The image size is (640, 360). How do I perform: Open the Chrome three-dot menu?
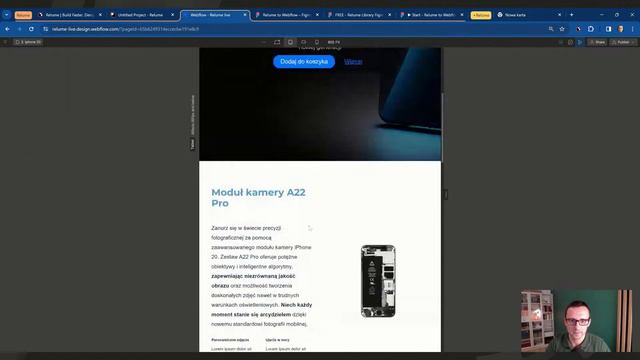[633, 29]
